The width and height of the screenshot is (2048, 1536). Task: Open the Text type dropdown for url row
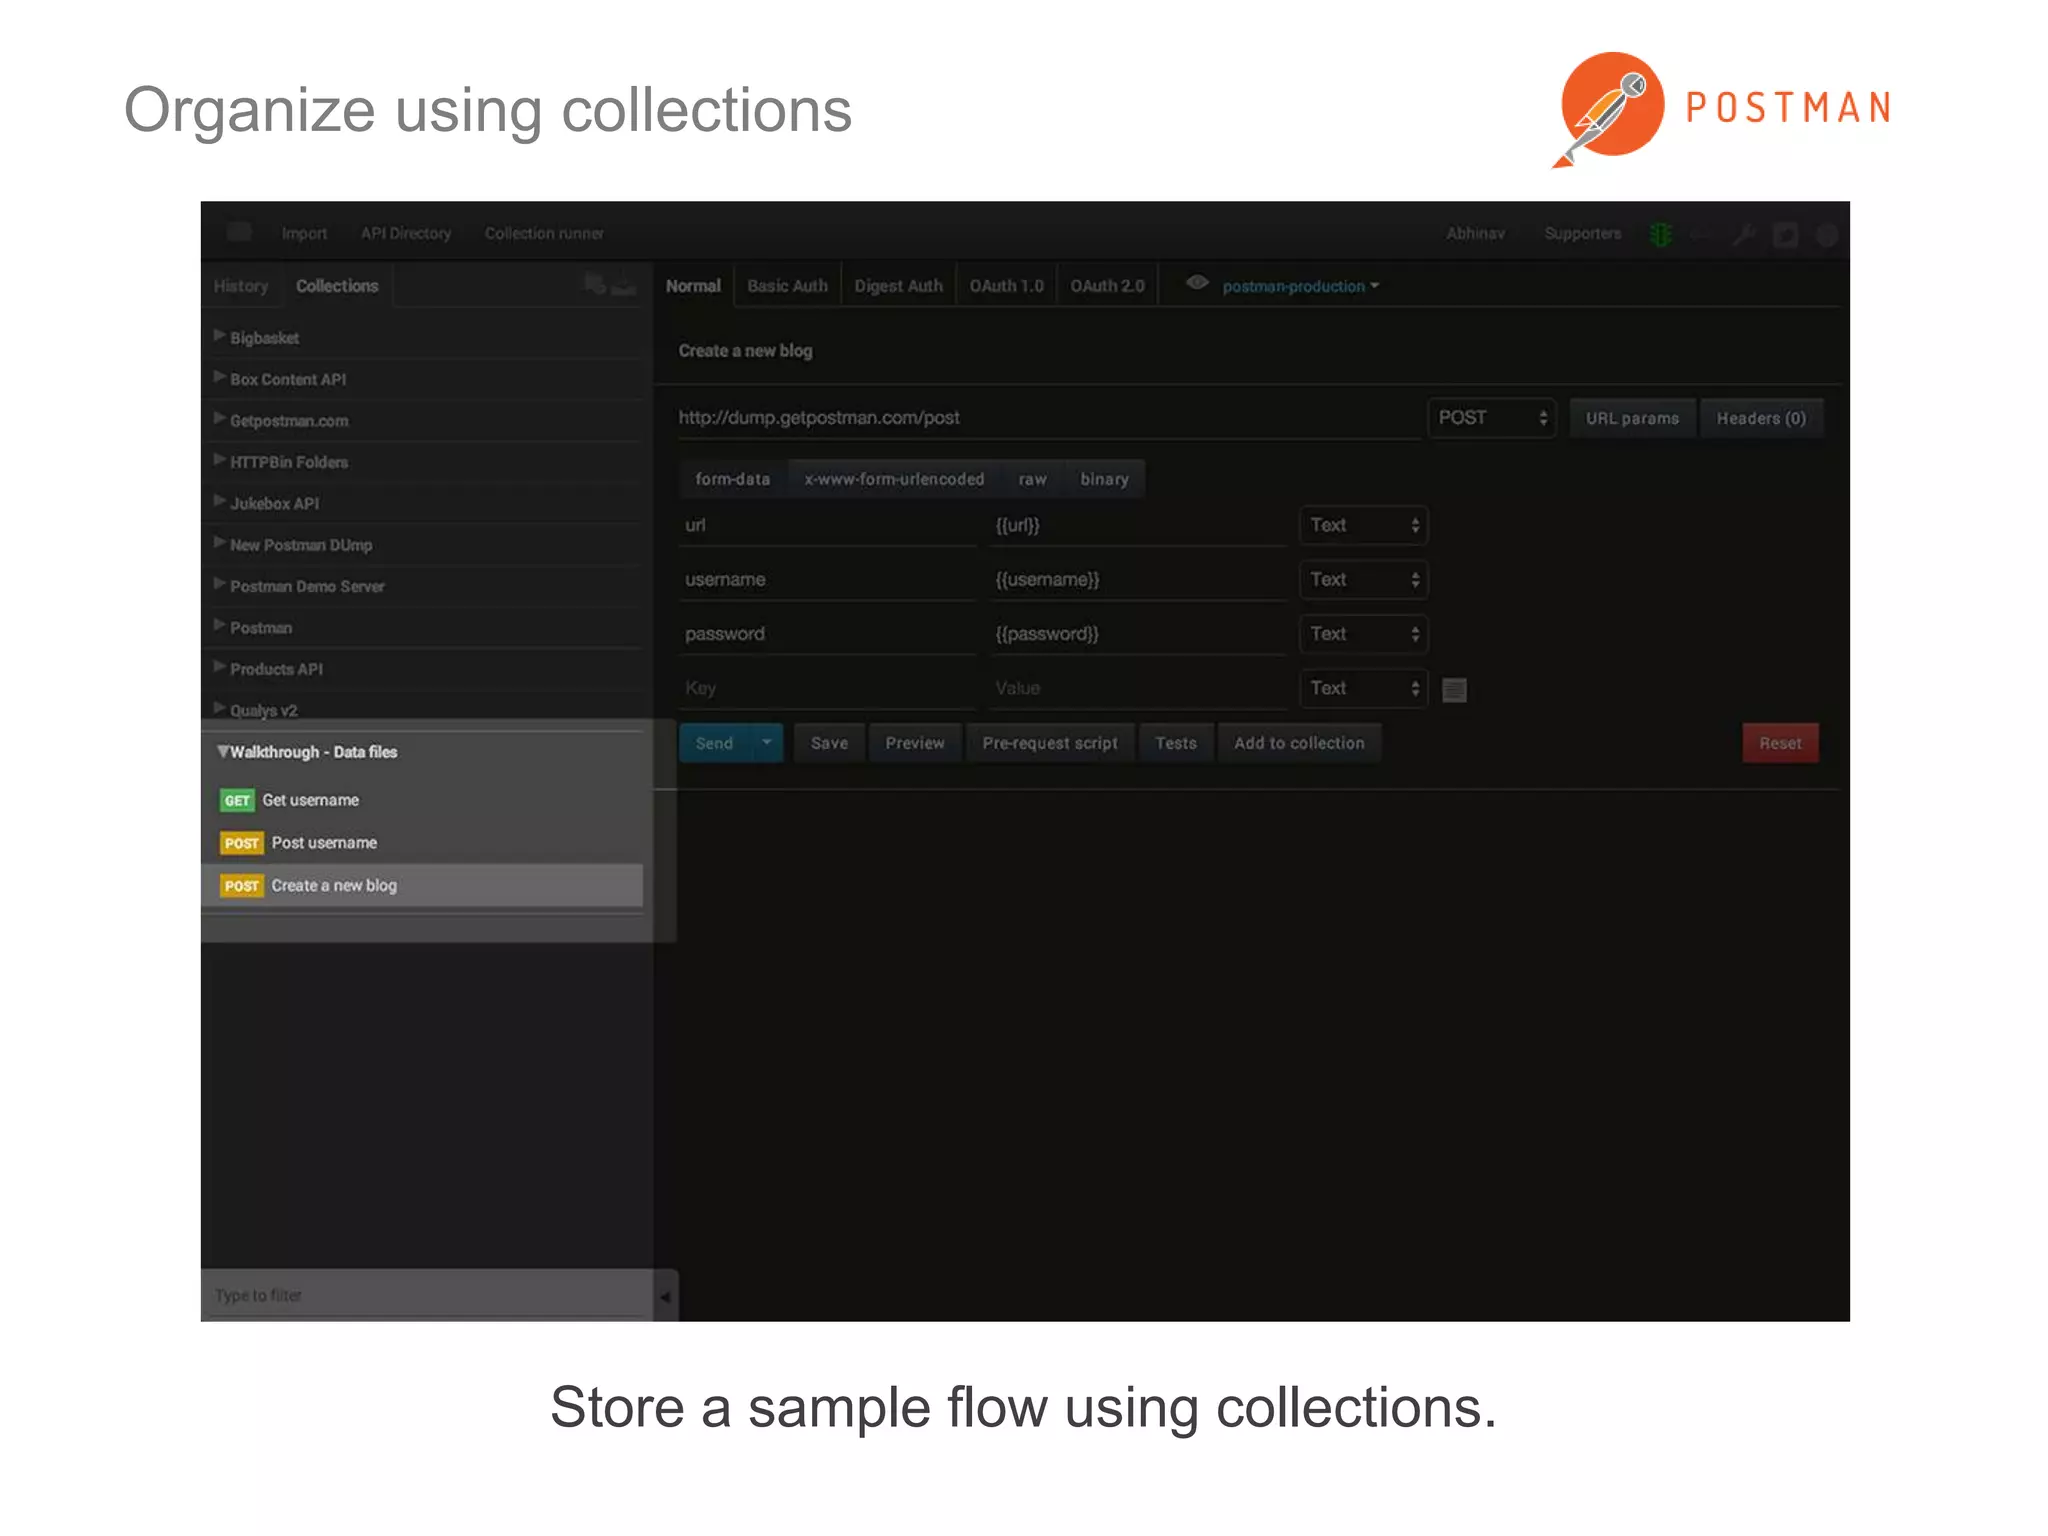coord(1364,525)
